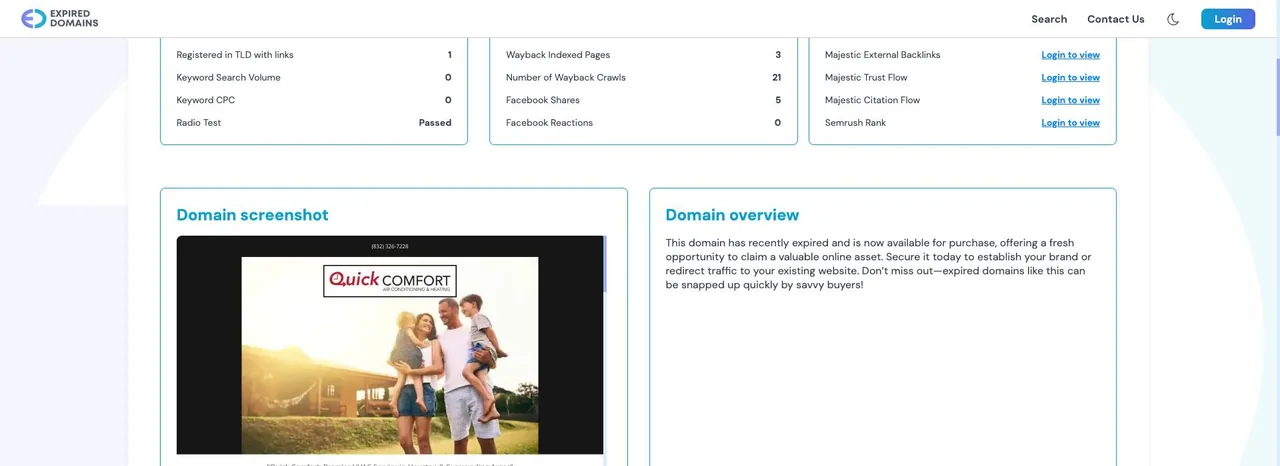Open the Contact Us page
This screenshot has width=1280, height=466.
(x=1116, y=19)
